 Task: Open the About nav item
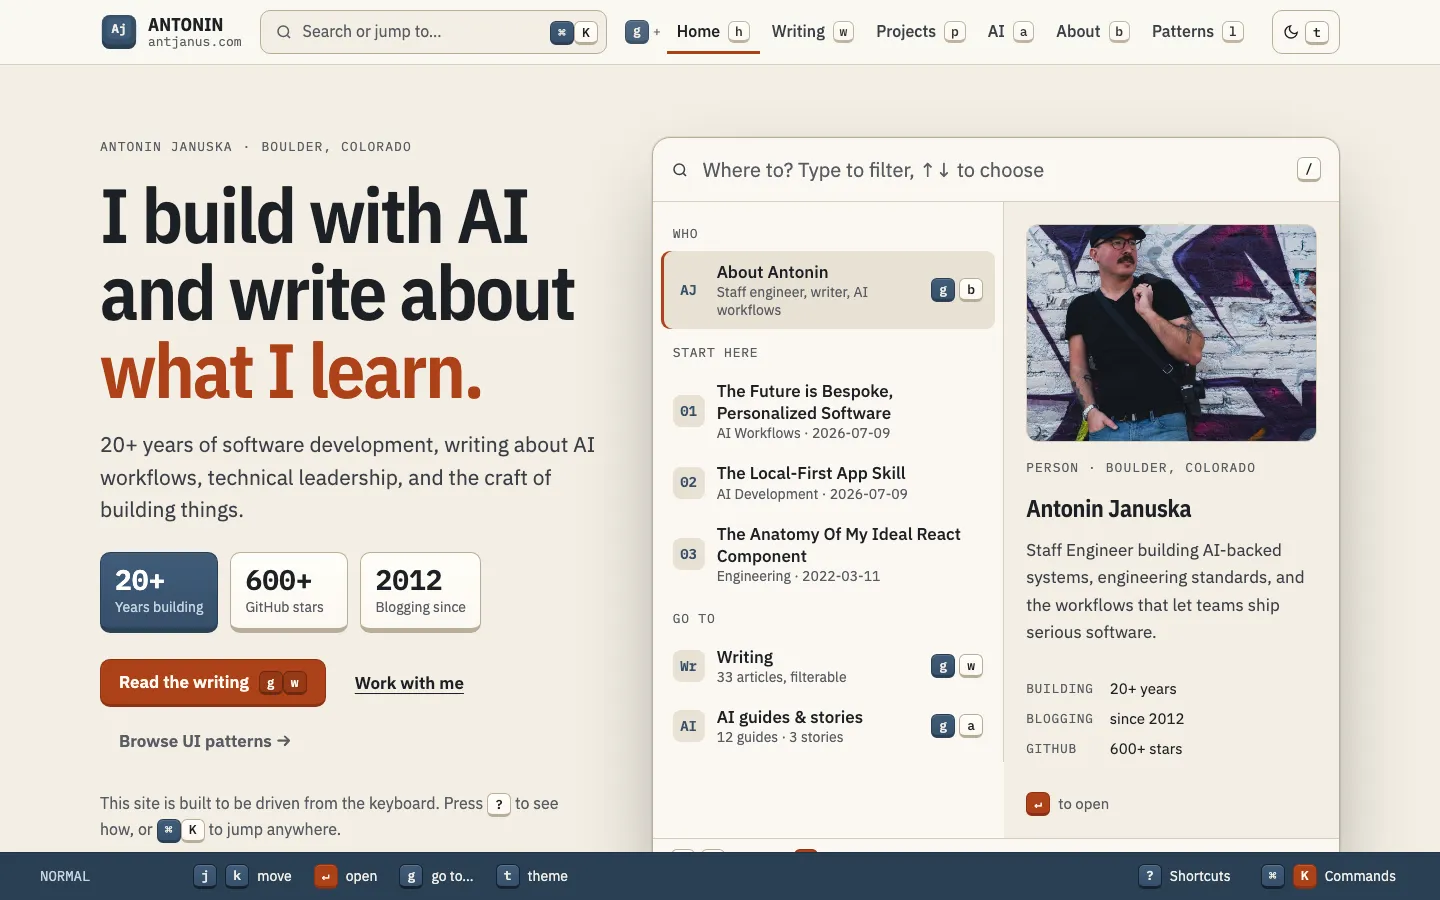1092,32
